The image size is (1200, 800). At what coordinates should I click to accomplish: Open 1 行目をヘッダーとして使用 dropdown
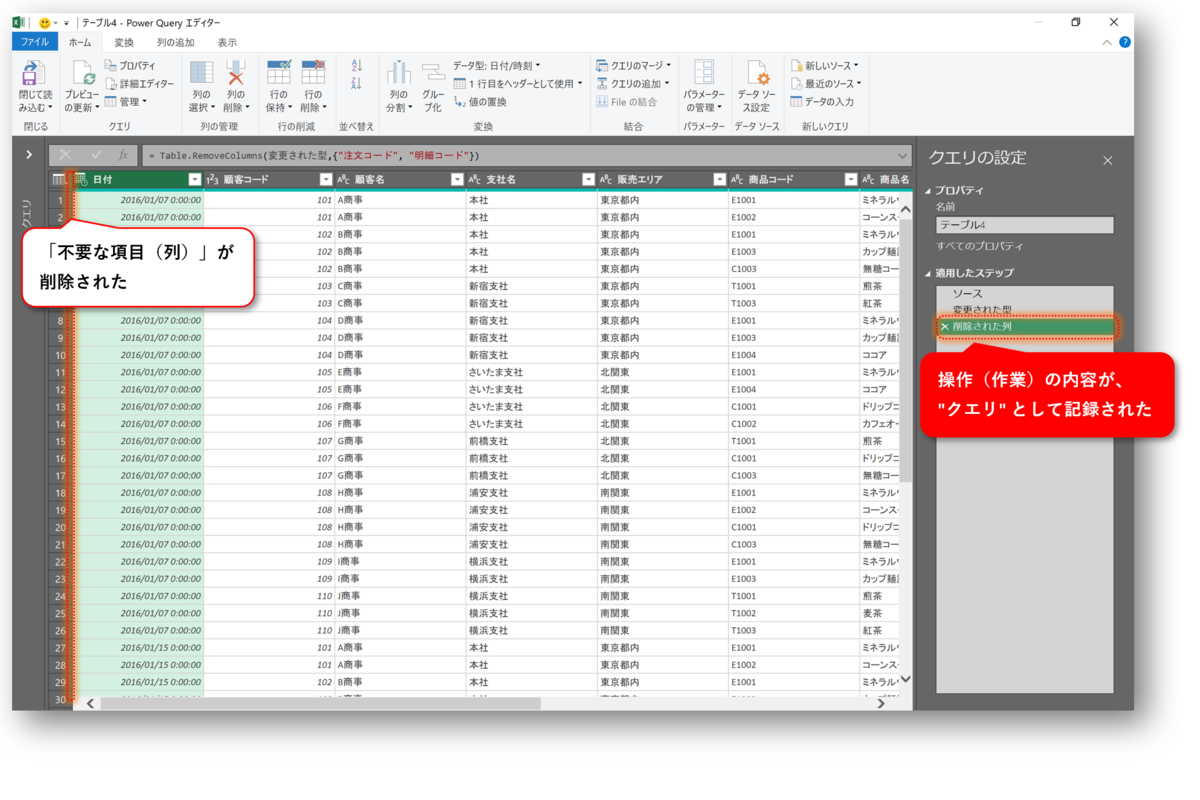click(x=518, y=84)
